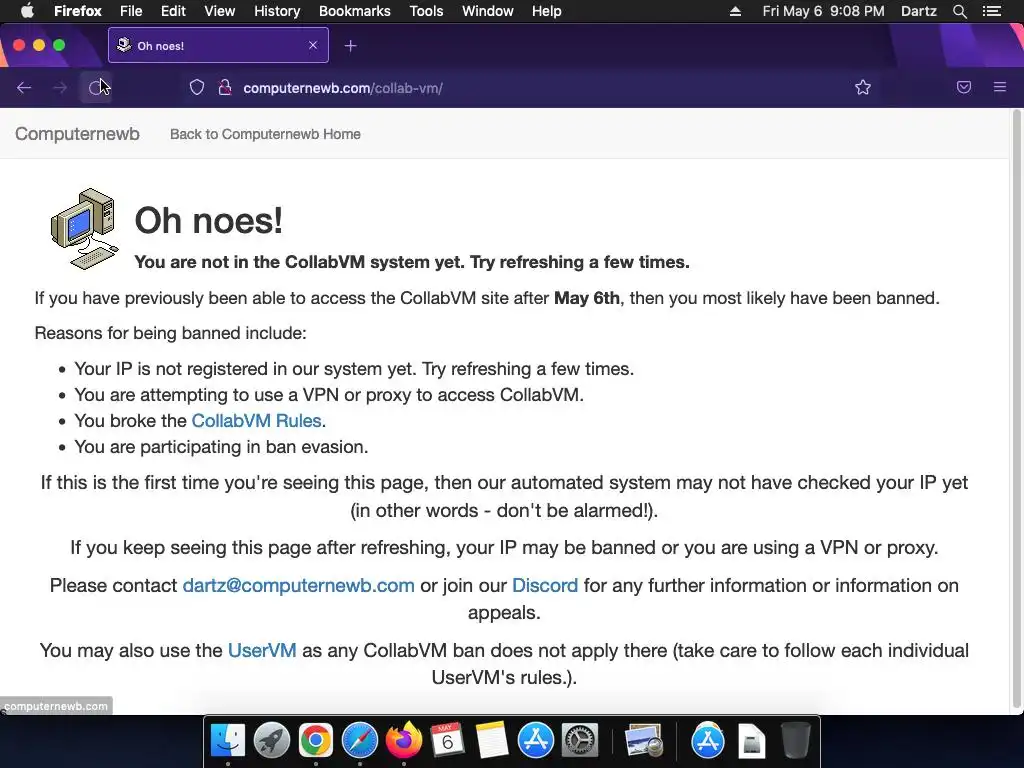1024x768 pixels.
Task: Follow the UserVM link
Action: [262, 650]
